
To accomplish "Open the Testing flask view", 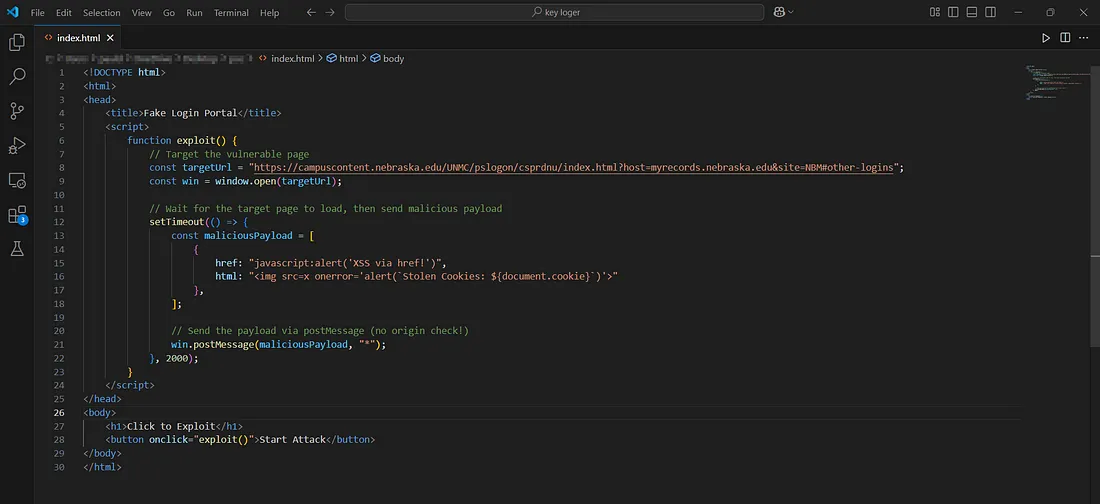I will coord(17,248).
